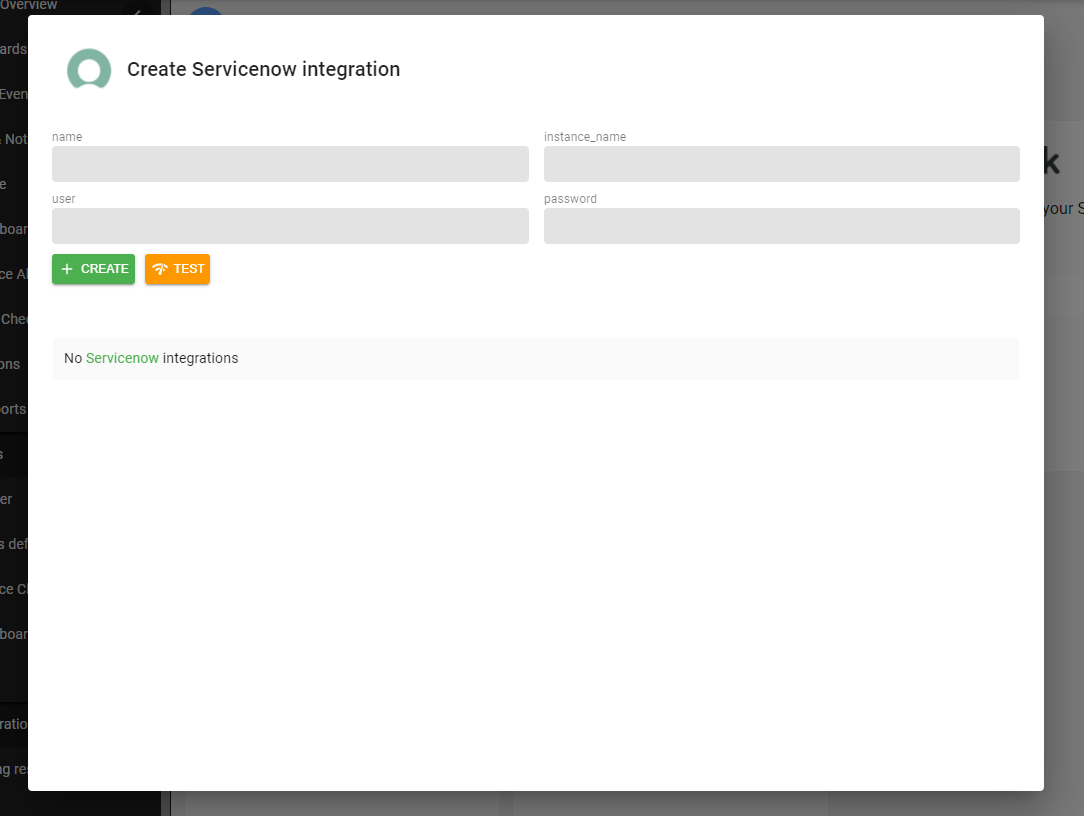The width and height of the screenshot is (1084, 816).
Task: Click the CREATE button
Action: click(93, 269)
